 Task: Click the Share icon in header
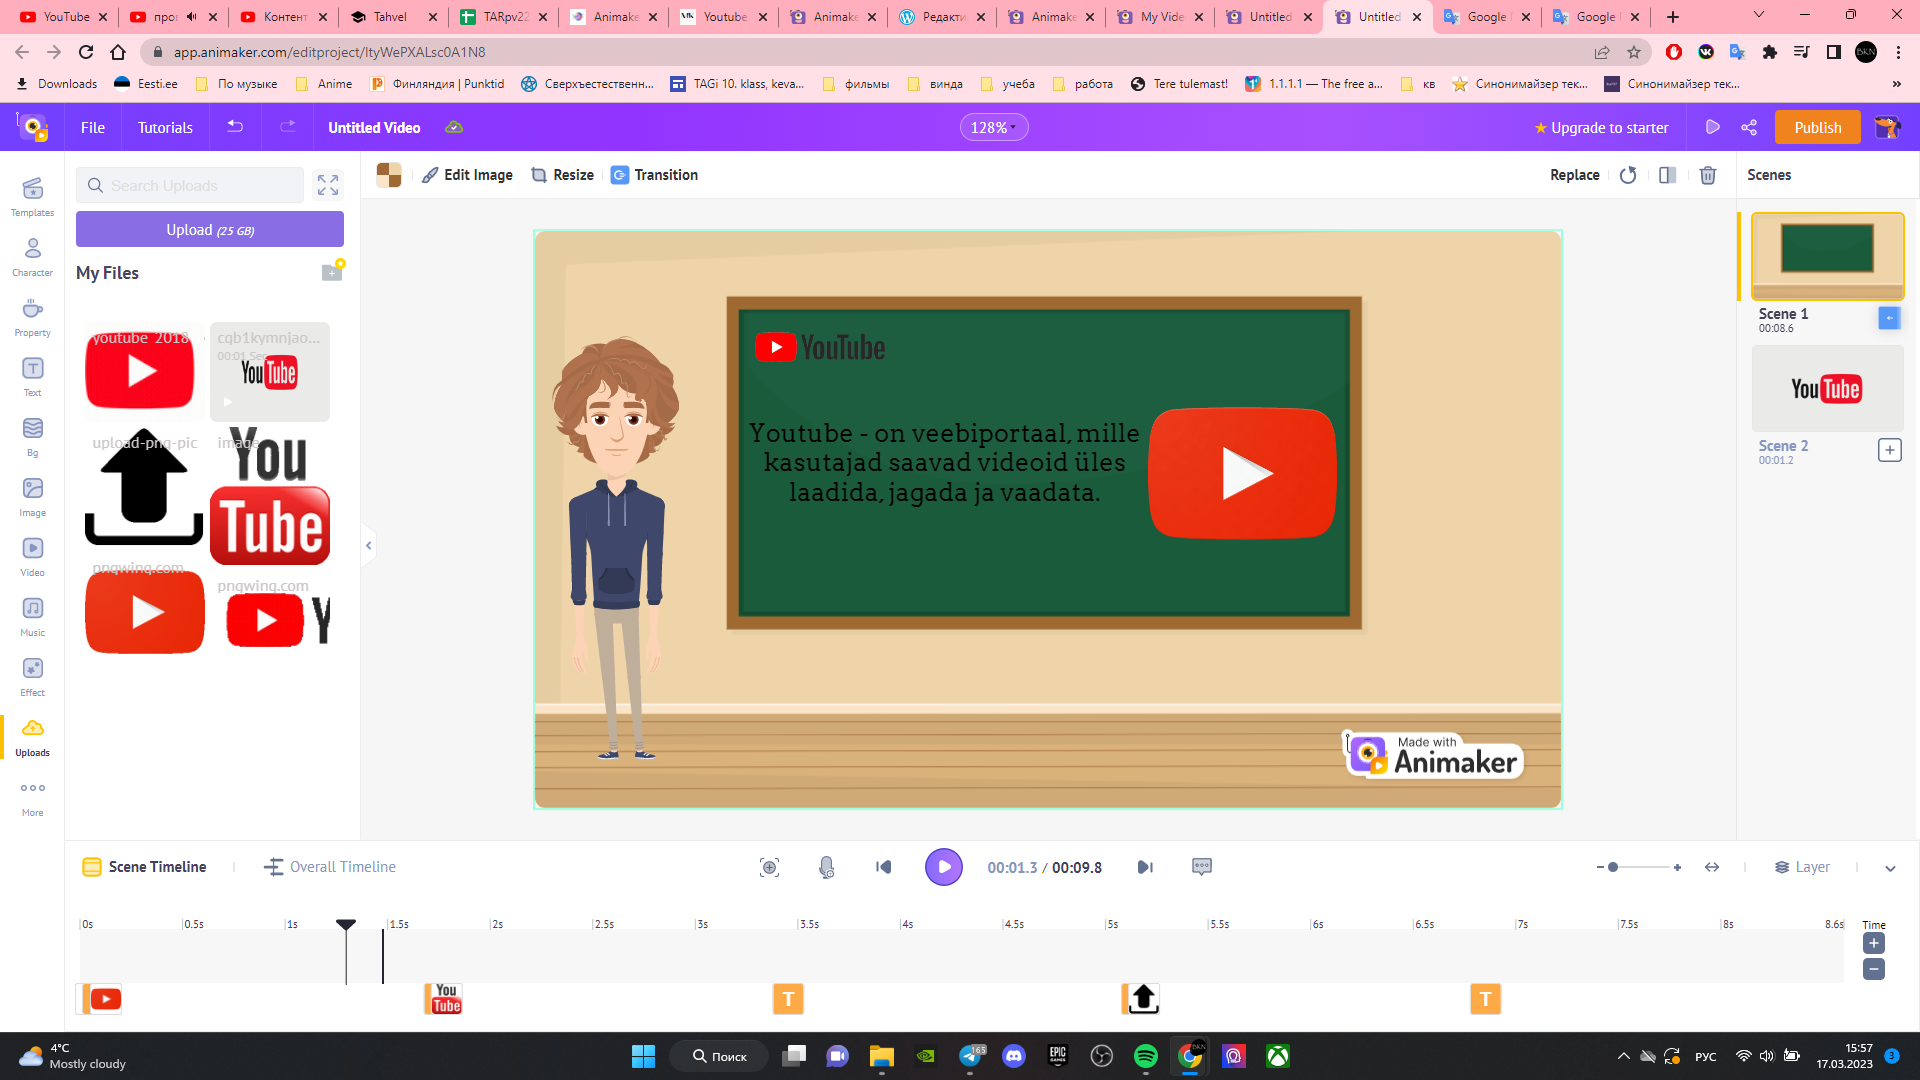(x=1749, y=127)
